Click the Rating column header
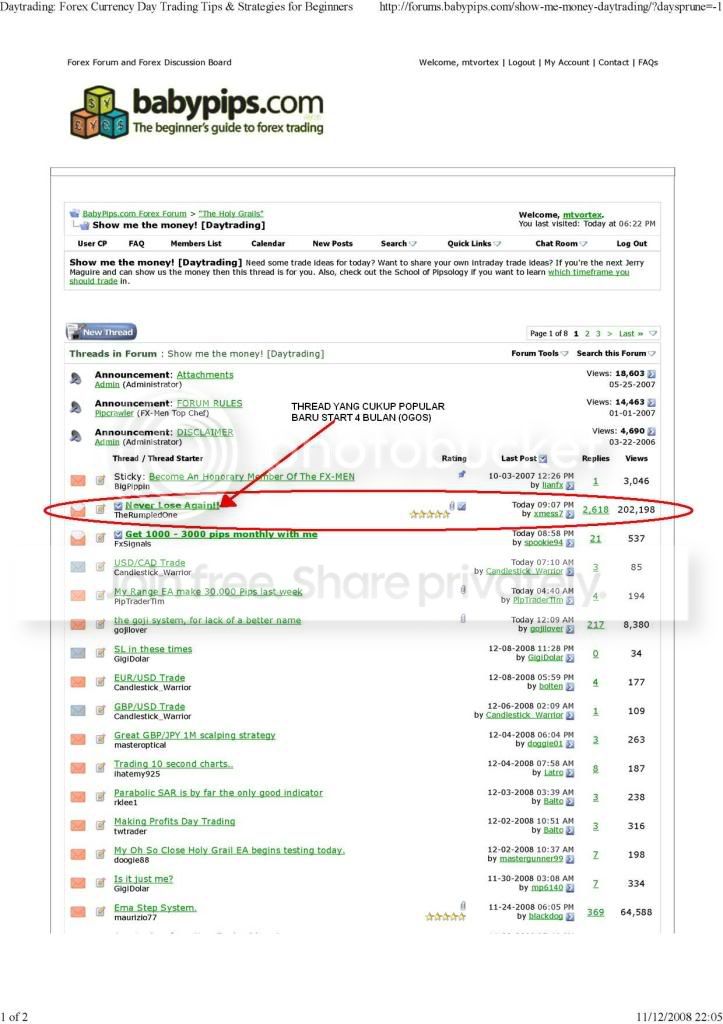723x1024 pixels. click(454, 458)
